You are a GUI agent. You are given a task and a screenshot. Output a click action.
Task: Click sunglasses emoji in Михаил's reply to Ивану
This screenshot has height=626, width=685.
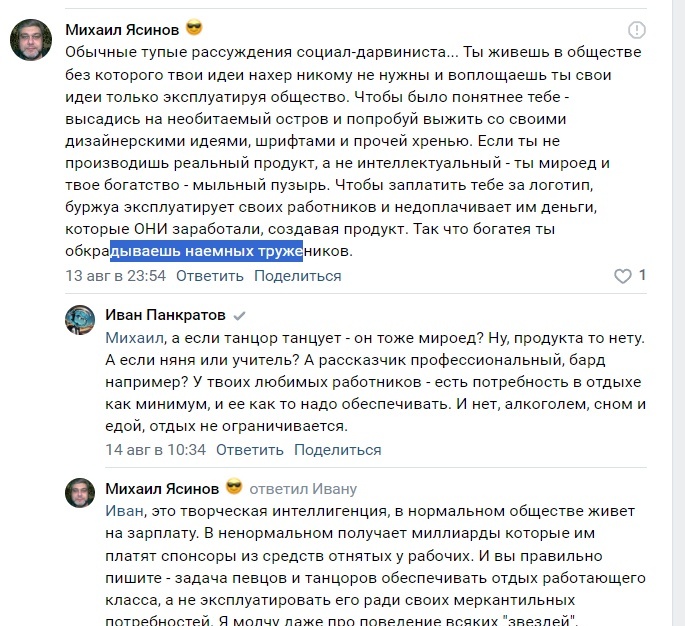click(234, 487)
